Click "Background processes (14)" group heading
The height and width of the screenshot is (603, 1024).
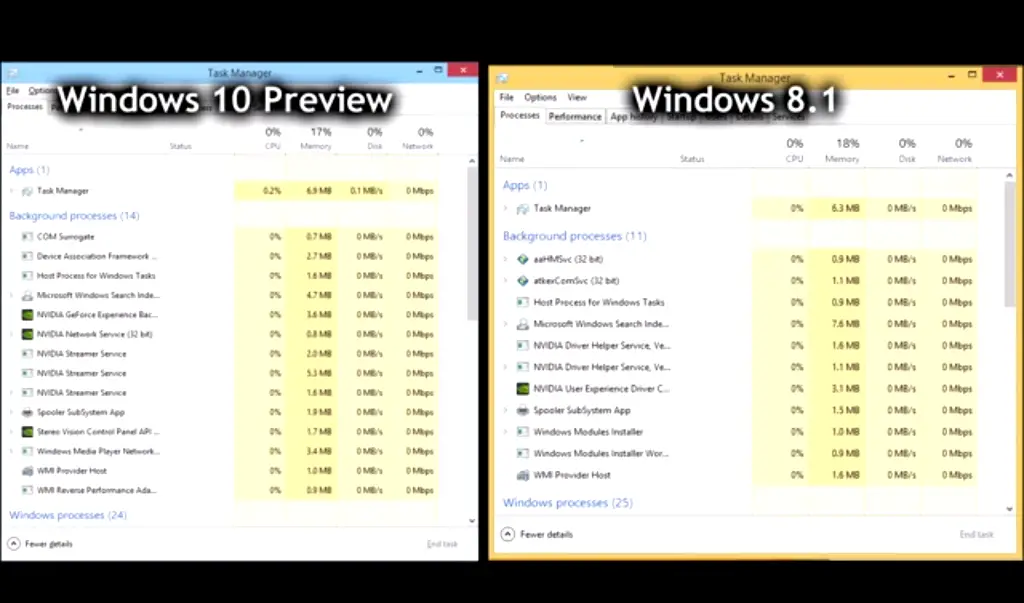point(74,216)
